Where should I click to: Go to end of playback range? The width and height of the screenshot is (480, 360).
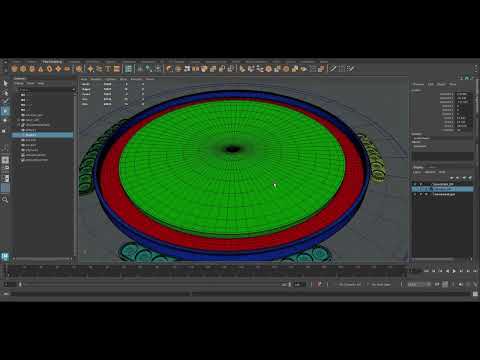[x=475, y=271]
